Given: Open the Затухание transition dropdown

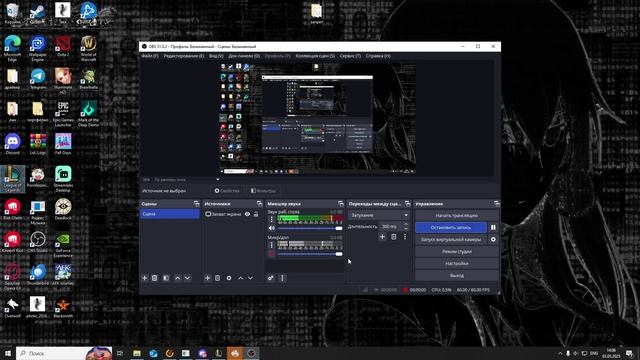Looking at the screenshot, I should (379, 215).
